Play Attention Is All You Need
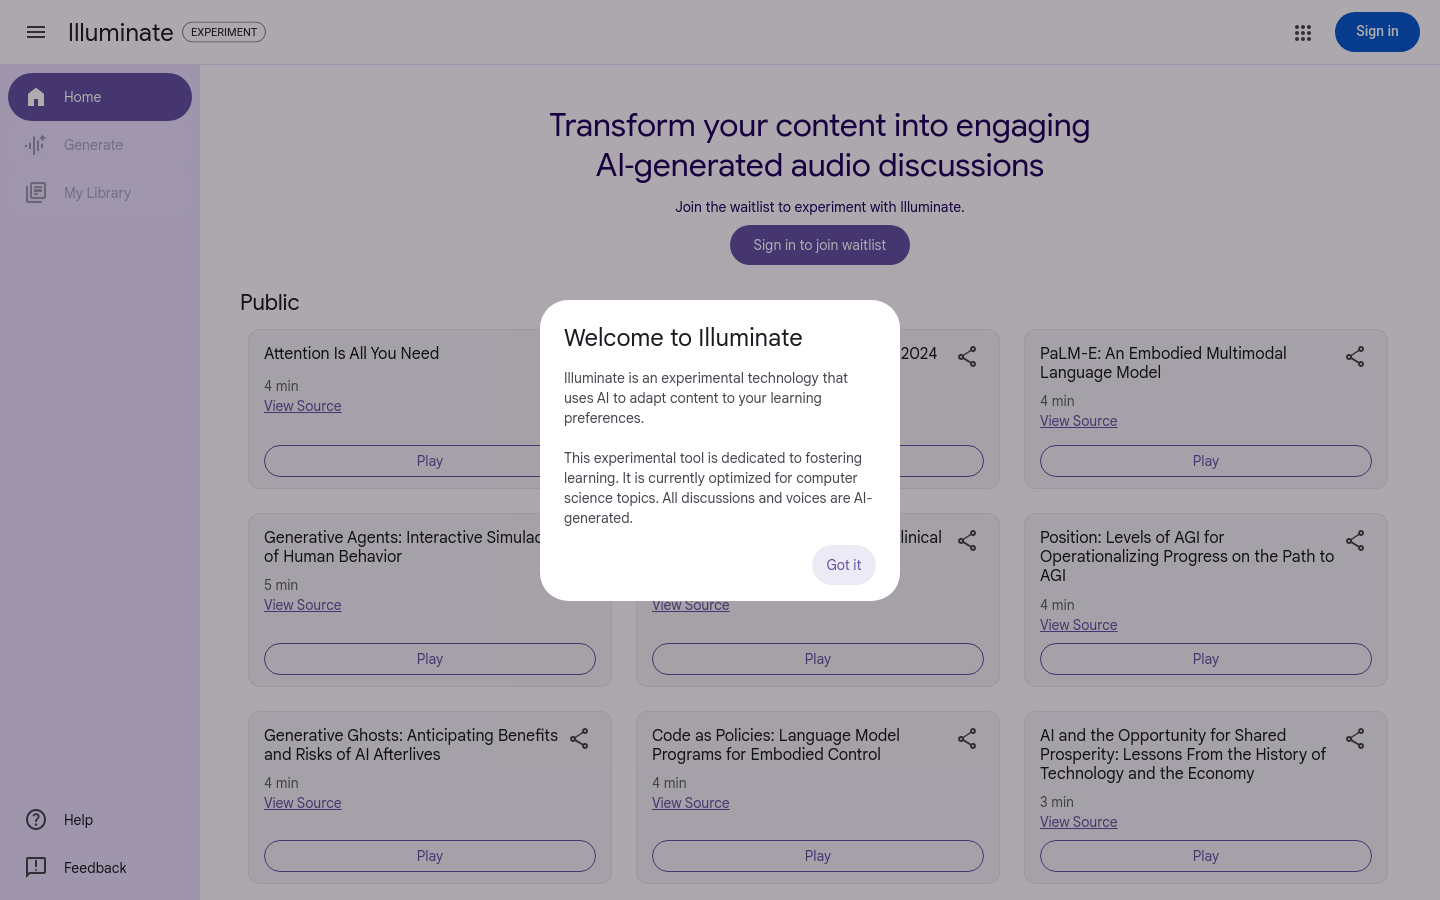This screenshot has height=900, width=1440. pyautogui.click(x=430, y=461)
